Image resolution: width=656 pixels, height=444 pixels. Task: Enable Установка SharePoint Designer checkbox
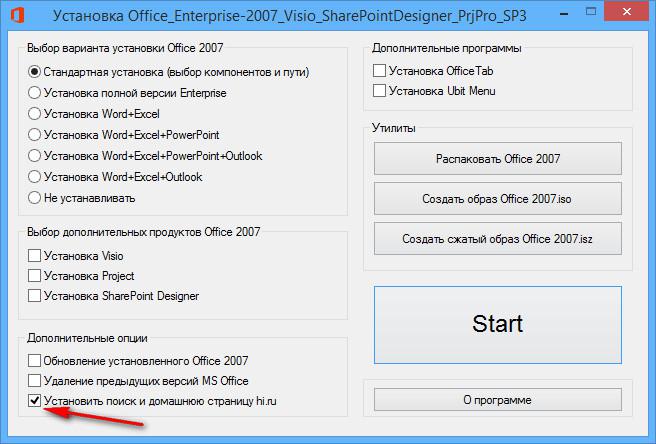pyautogui.click(x=36, y=296)
